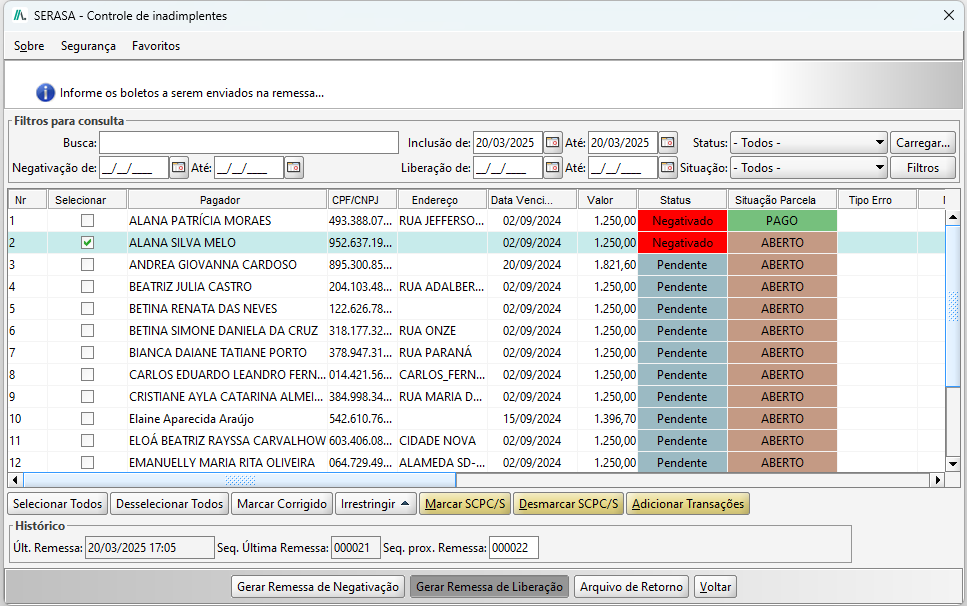This screenshot has width=967, height=606.
Task: Sort by Situação Parcela column header
Action: point(782,200)
